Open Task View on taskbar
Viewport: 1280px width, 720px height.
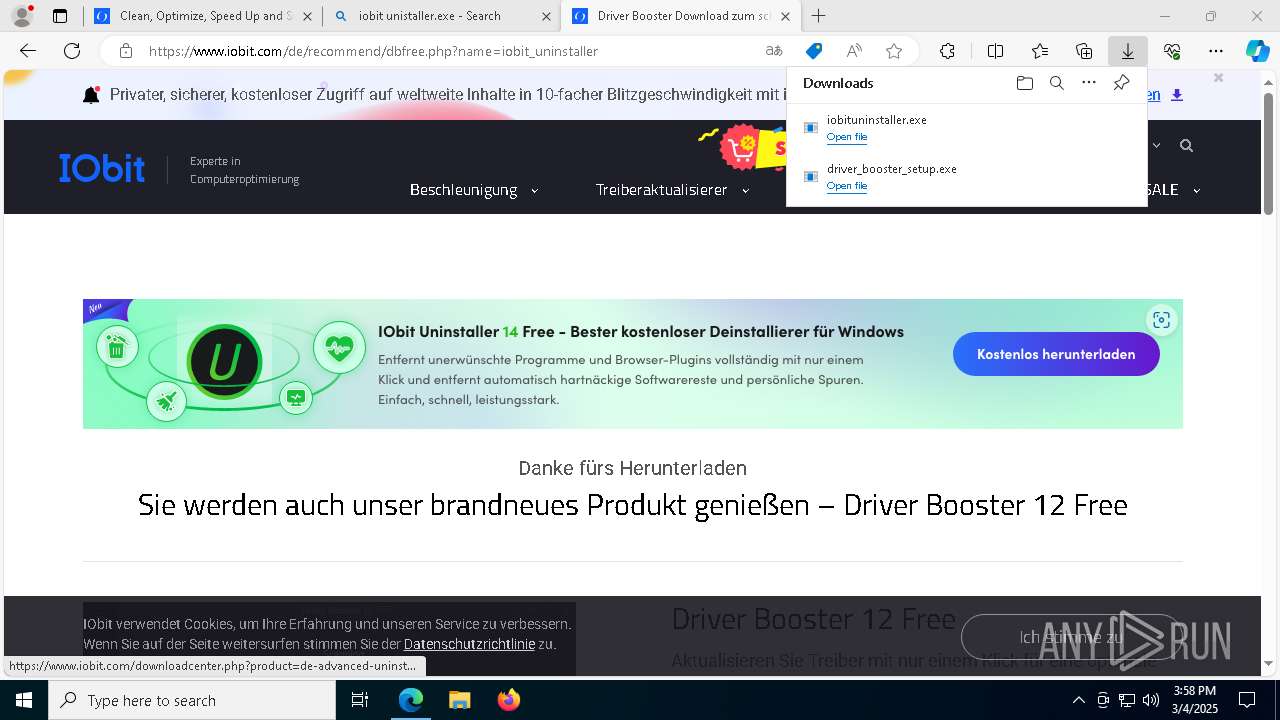point(360,700)
